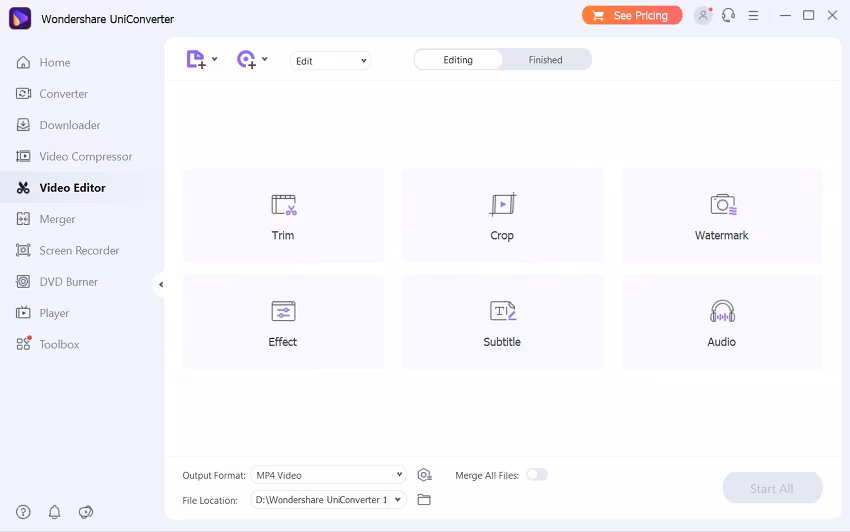
Task: Click the Start All button
Action: pyautogui.click(x=772, y=489)
